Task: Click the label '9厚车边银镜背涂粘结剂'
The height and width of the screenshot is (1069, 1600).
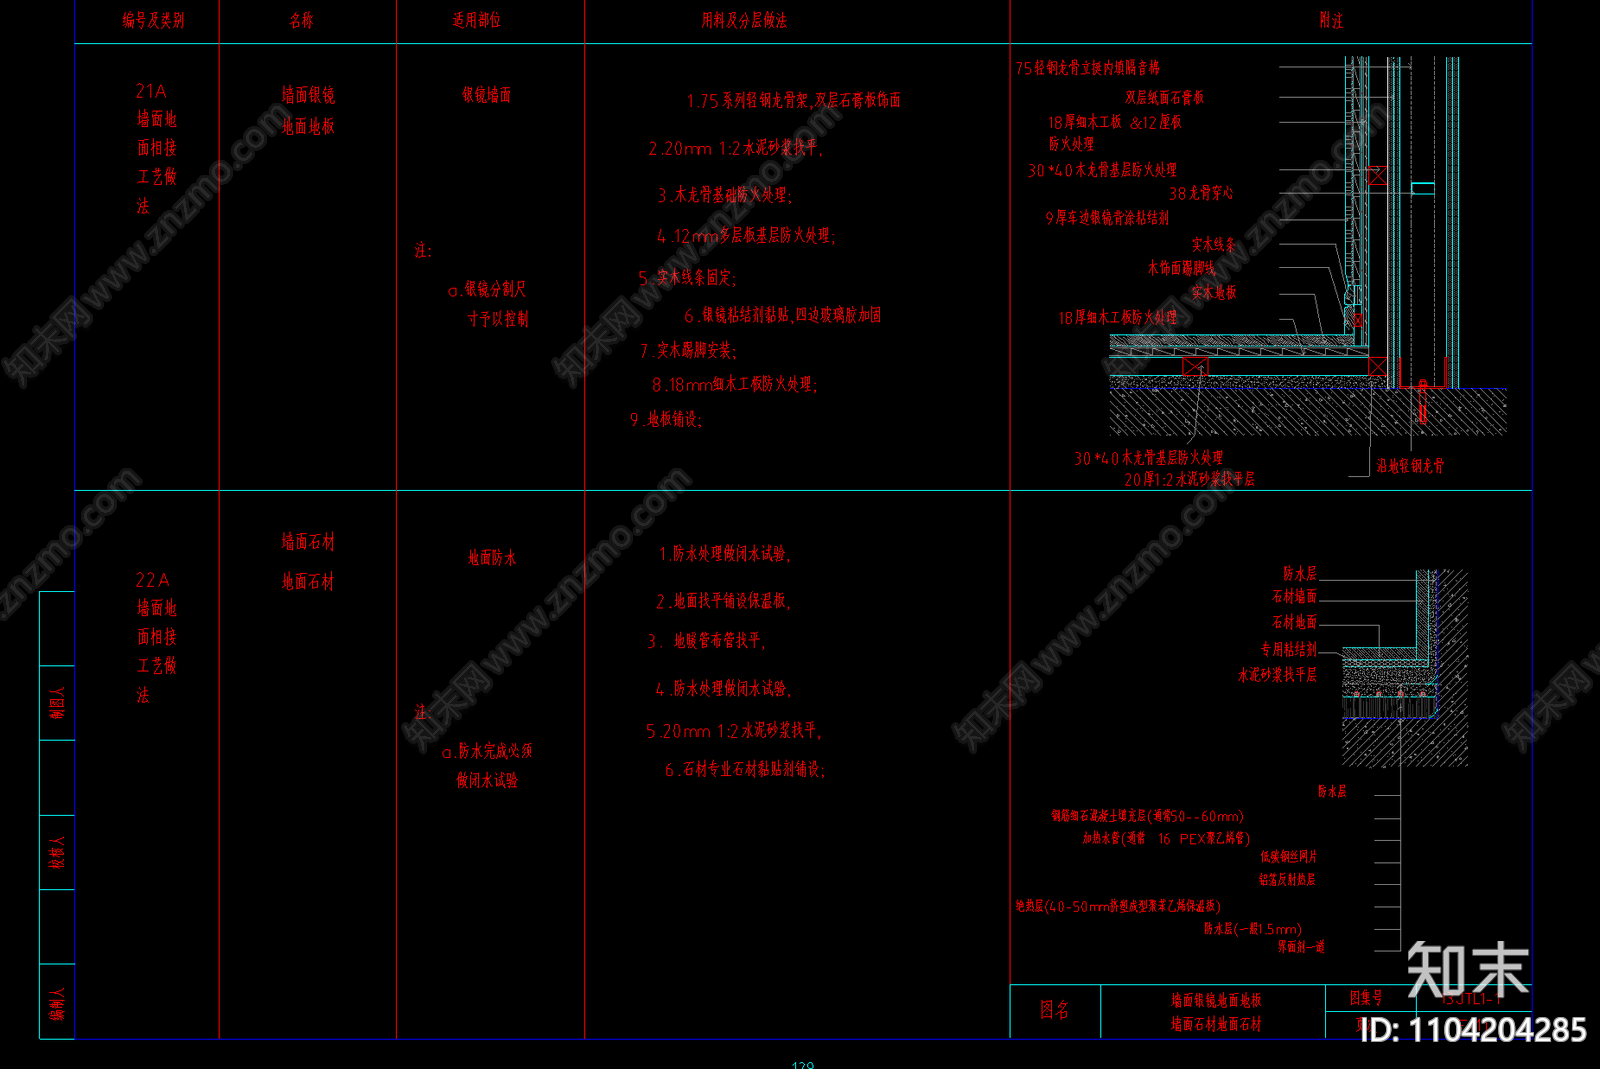Action: click(x=1107, y=217)
